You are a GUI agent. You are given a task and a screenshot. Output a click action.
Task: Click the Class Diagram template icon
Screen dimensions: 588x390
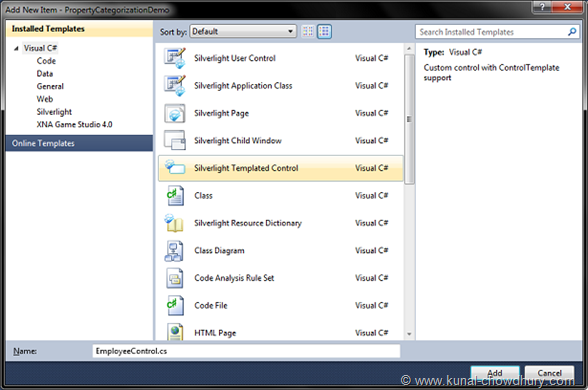click(174, 250)
